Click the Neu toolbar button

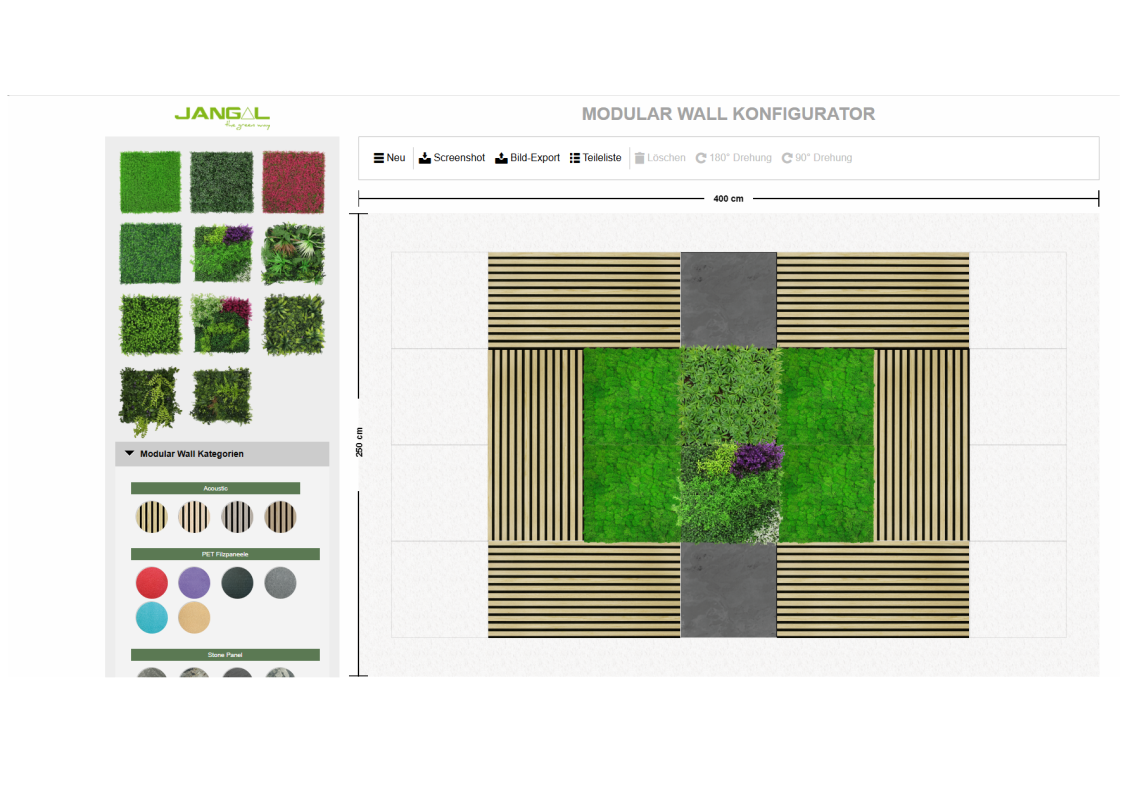tap(389, 158)
